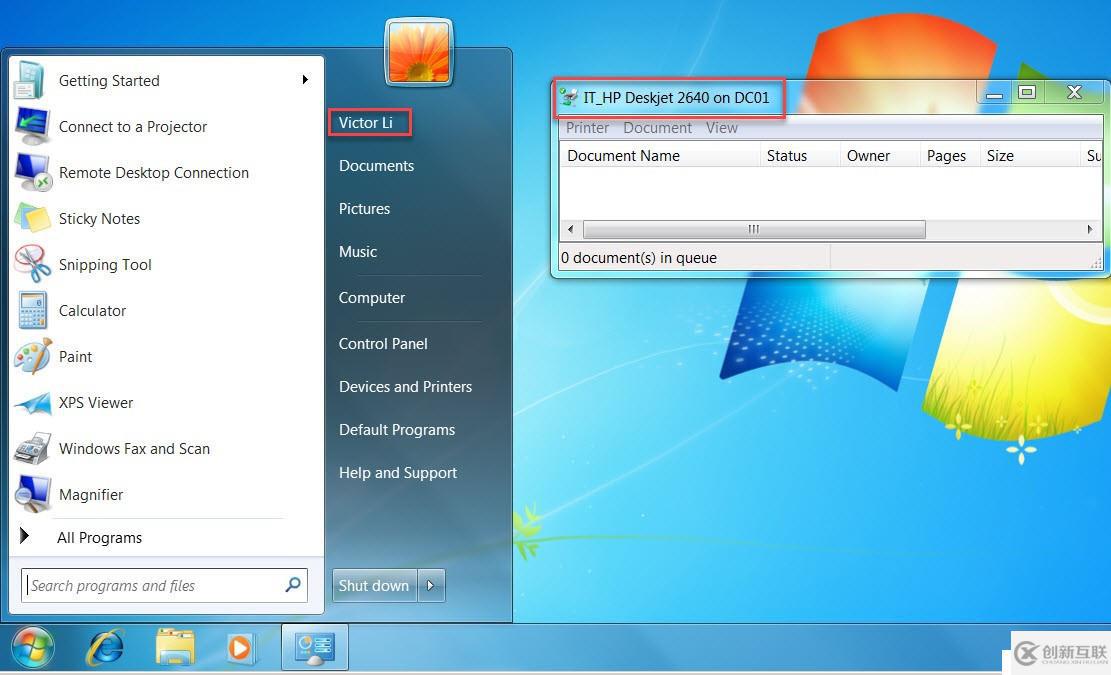Launch the Paint palette icon
The width and height of the screenshot is (1111, 675).
coord(33,356)
